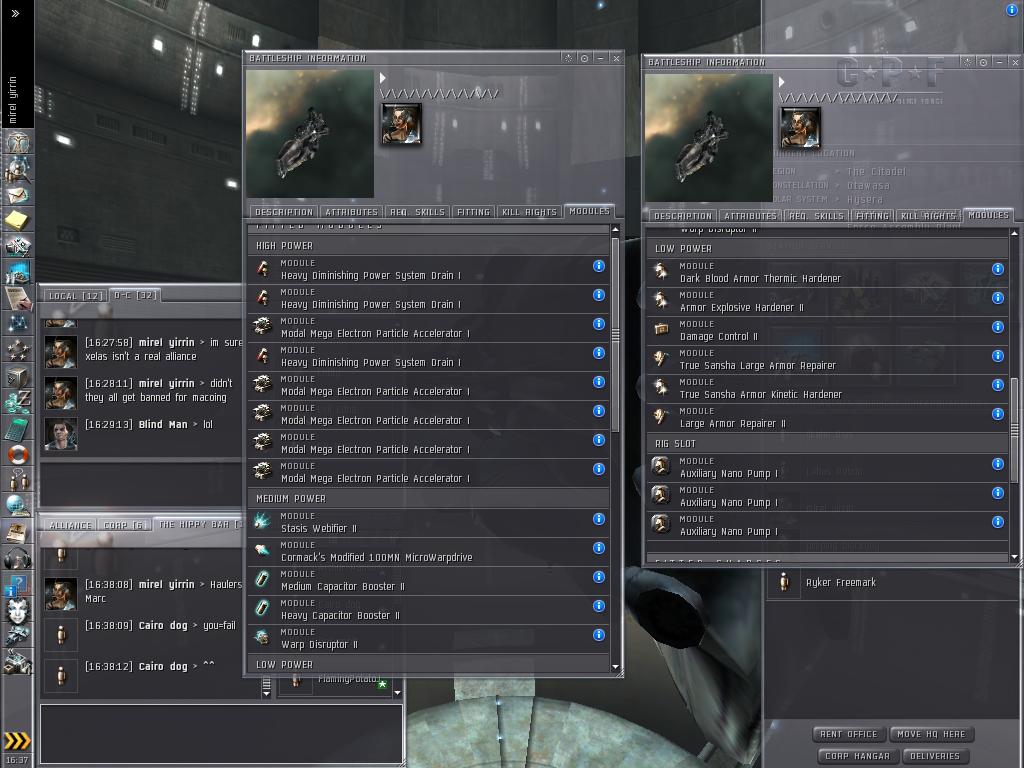
Task: Click the ship thumbnail in the High Power modules window
Action: pos(310,134)
